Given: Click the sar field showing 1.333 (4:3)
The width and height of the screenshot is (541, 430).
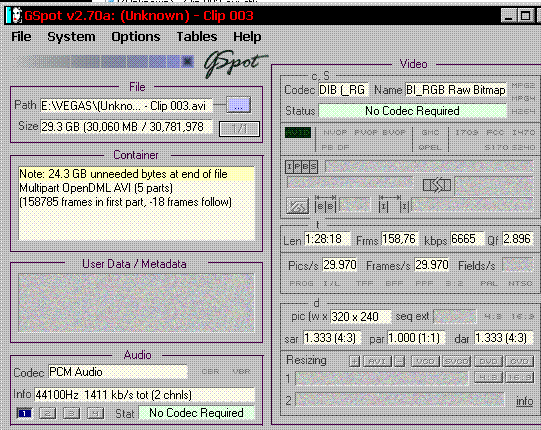Looking at the screenshot, I should [x=332, y=338].
